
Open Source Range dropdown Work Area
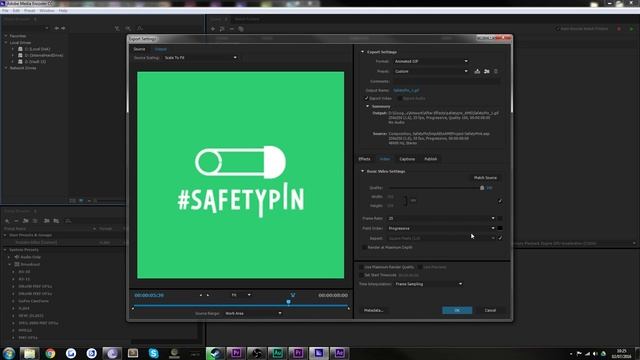coord(253,313)
